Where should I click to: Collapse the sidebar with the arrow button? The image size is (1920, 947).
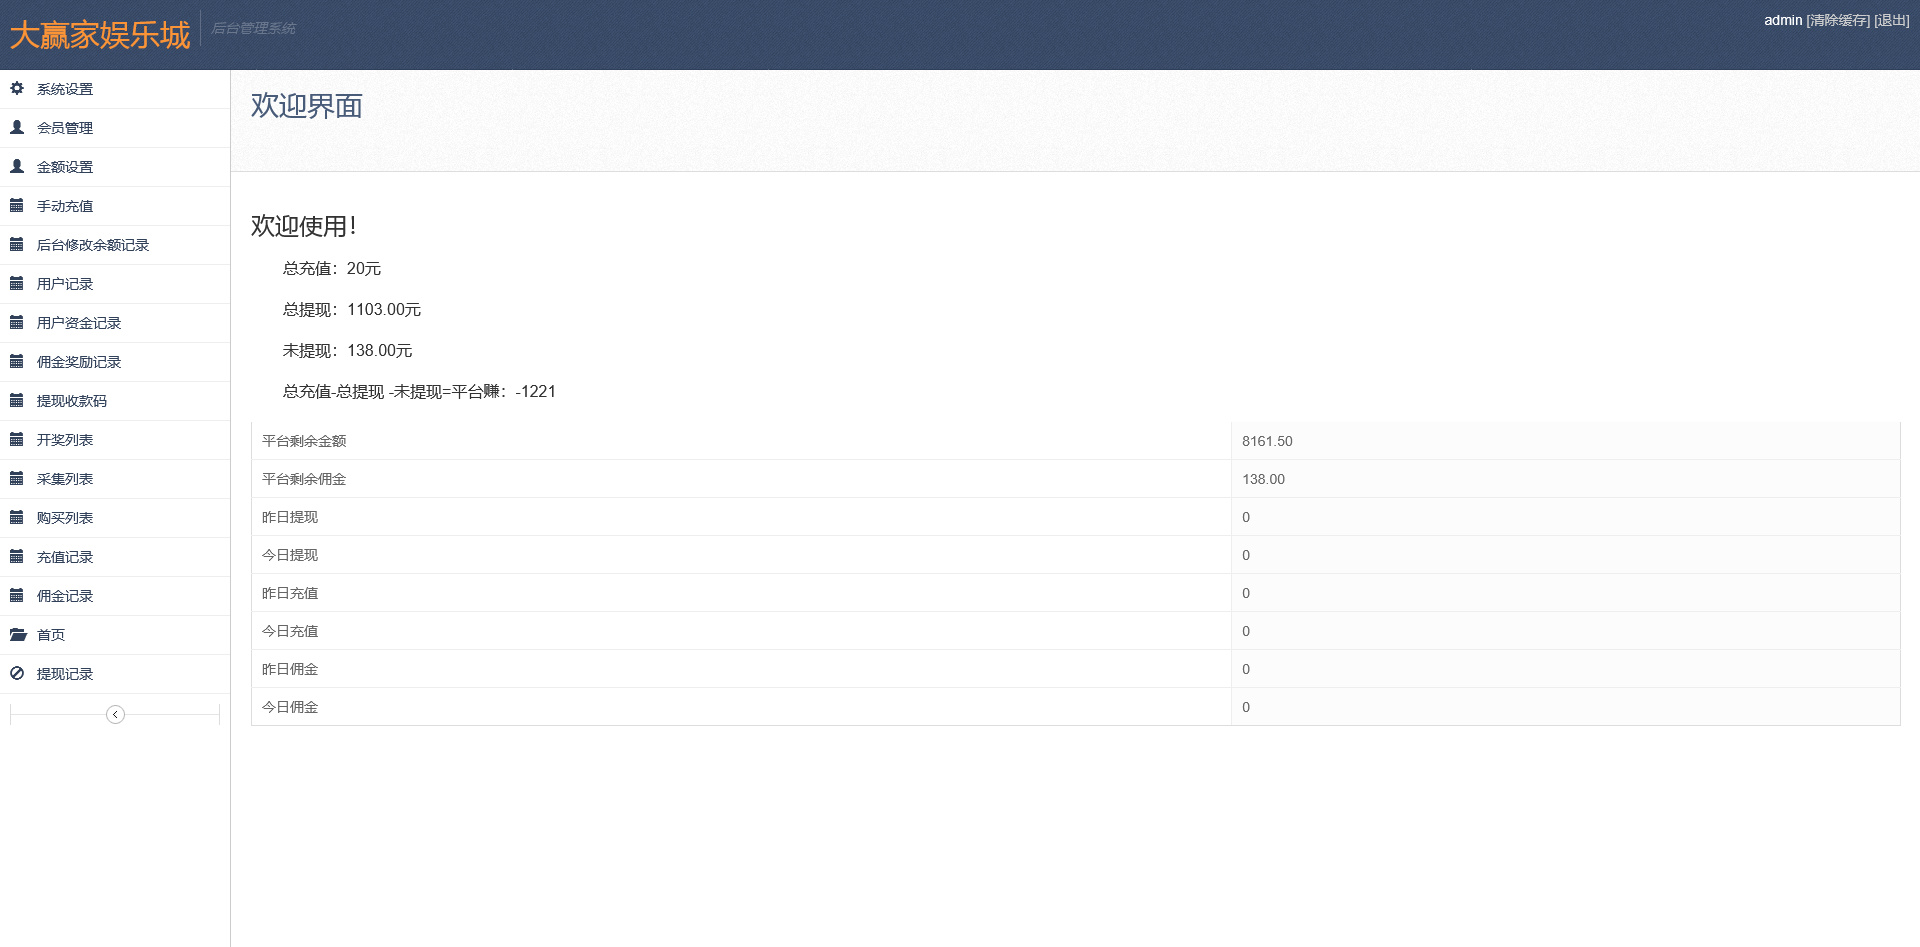115,714
